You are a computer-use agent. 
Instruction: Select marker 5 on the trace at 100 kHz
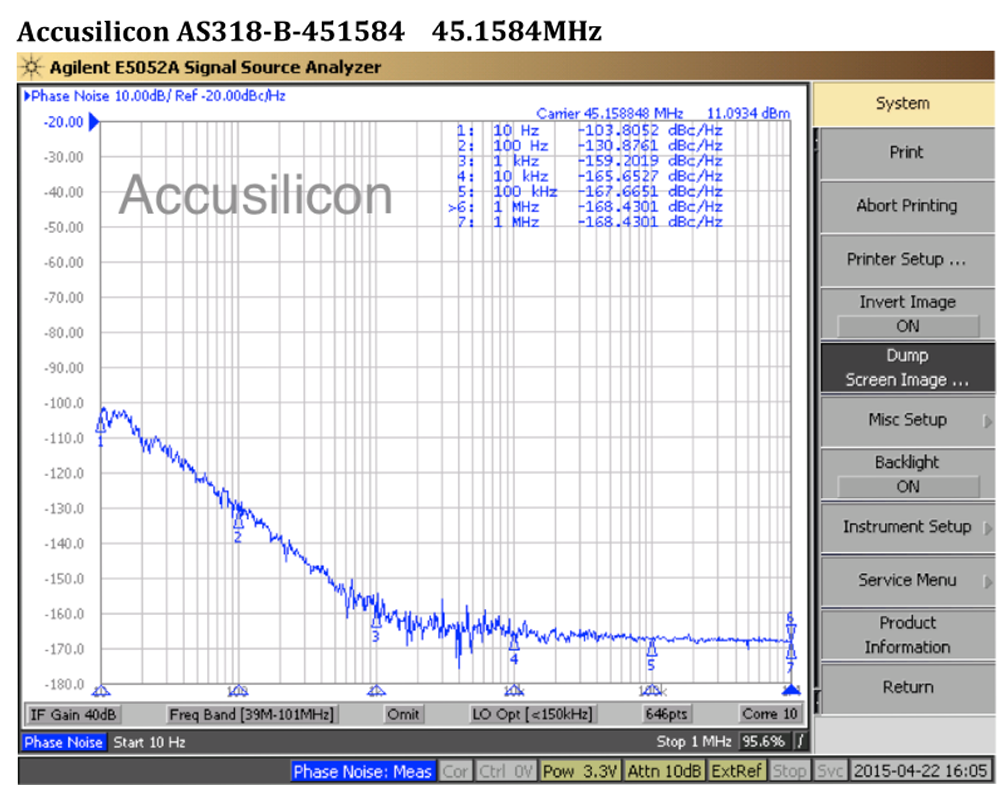(x=651, y=649)
